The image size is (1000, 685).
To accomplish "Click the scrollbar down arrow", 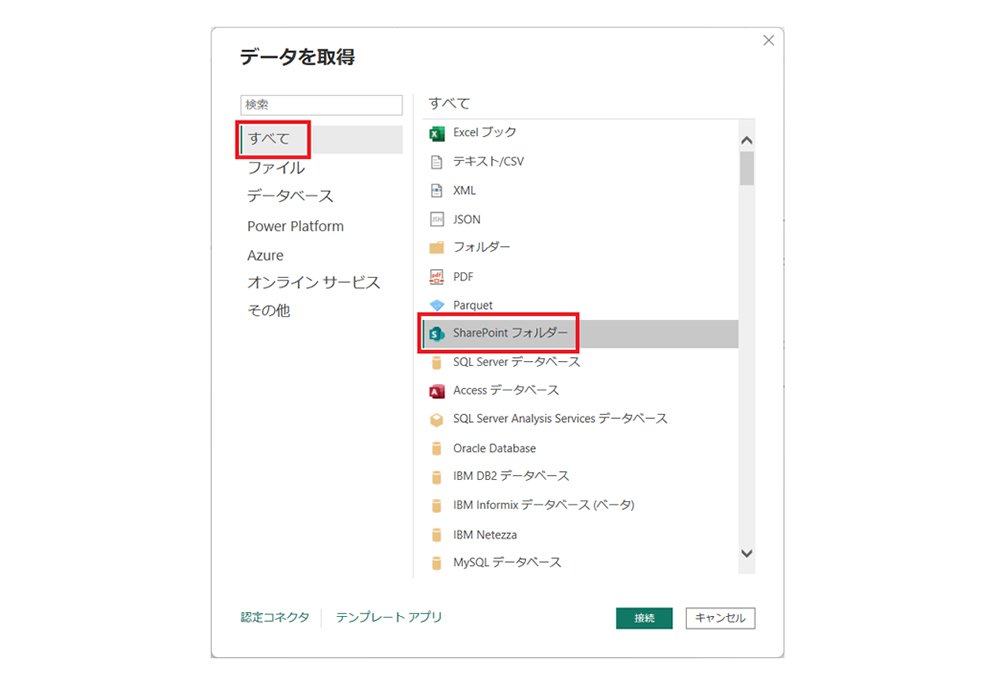I will [747, 554].
